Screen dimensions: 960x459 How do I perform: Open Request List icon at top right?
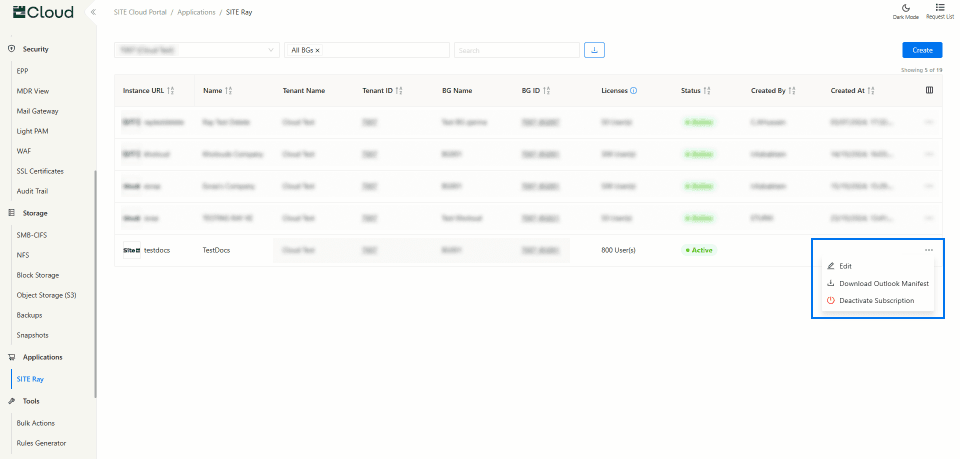(x=939, y=9)
